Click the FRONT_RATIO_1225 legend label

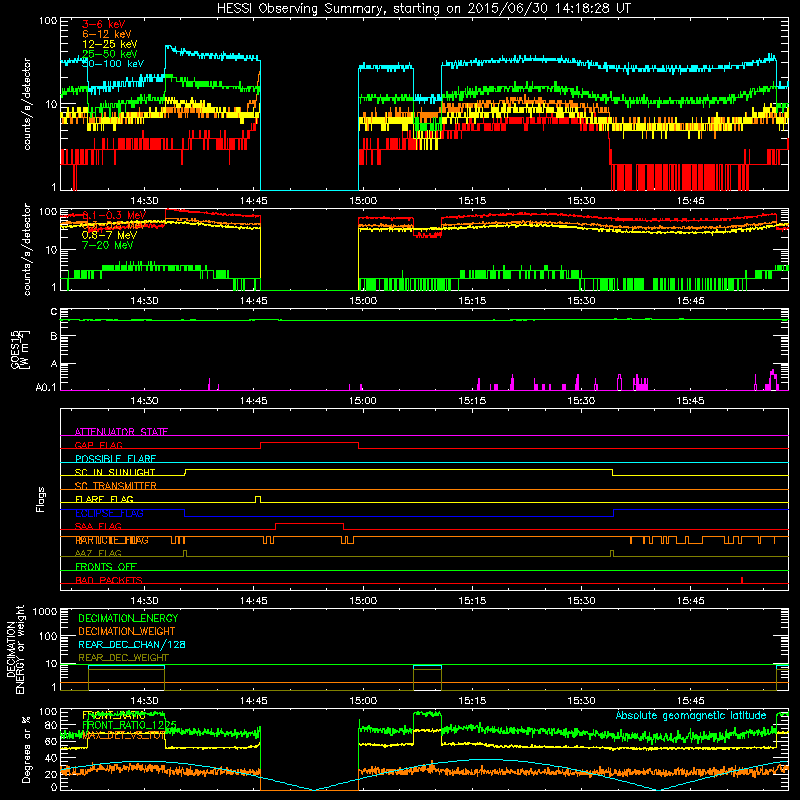(129, 725)
